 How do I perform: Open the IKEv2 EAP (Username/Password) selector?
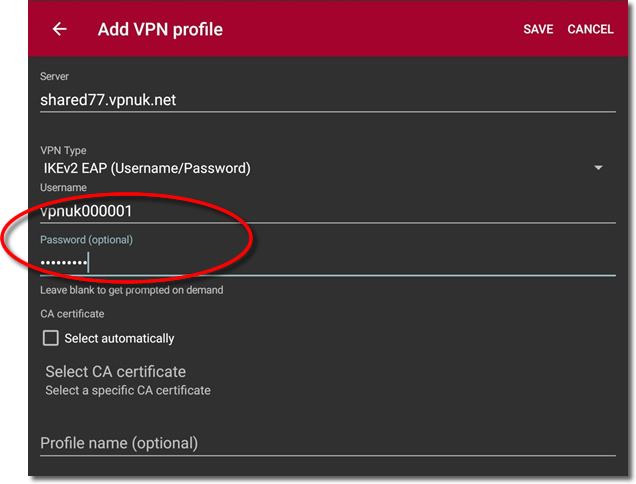click(x=145, y=168)
